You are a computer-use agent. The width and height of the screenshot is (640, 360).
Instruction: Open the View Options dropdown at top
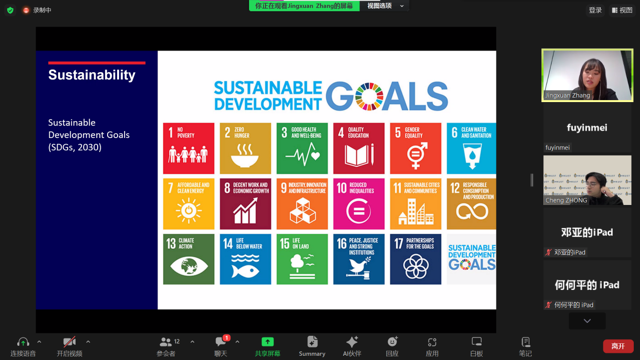pyautogui.click(x=385, y=6)
